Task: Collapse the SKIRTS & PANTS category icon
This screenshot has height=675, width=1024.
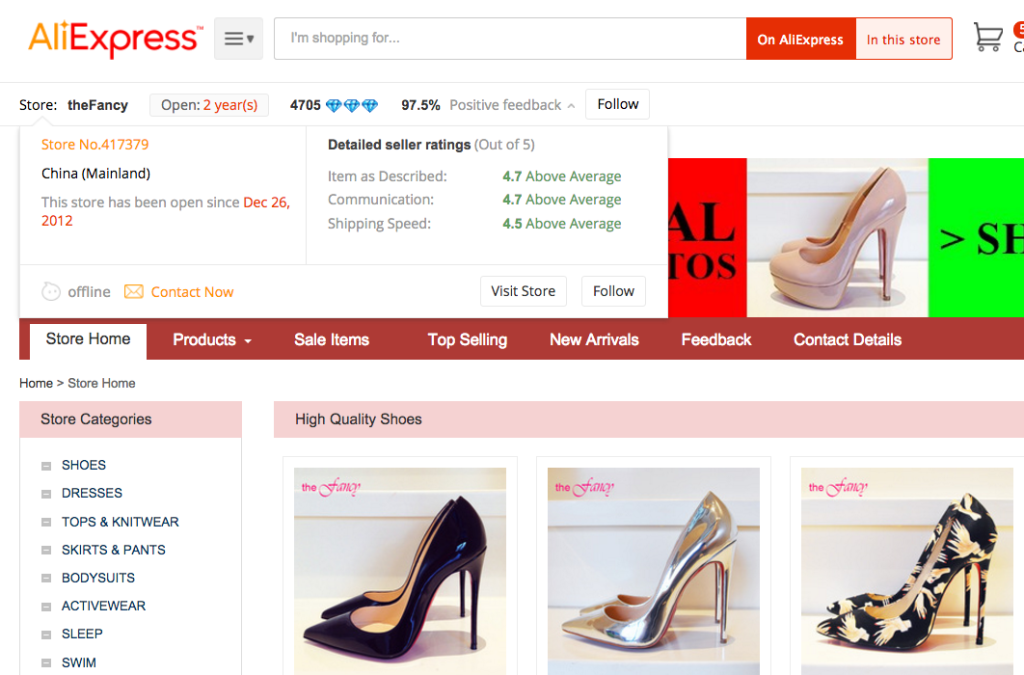Action: pyautogui.click(x=46, y=550)
